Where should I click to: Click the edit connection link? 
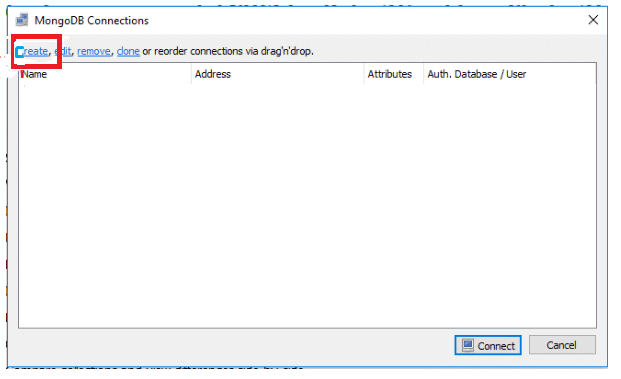pos(63,51)
